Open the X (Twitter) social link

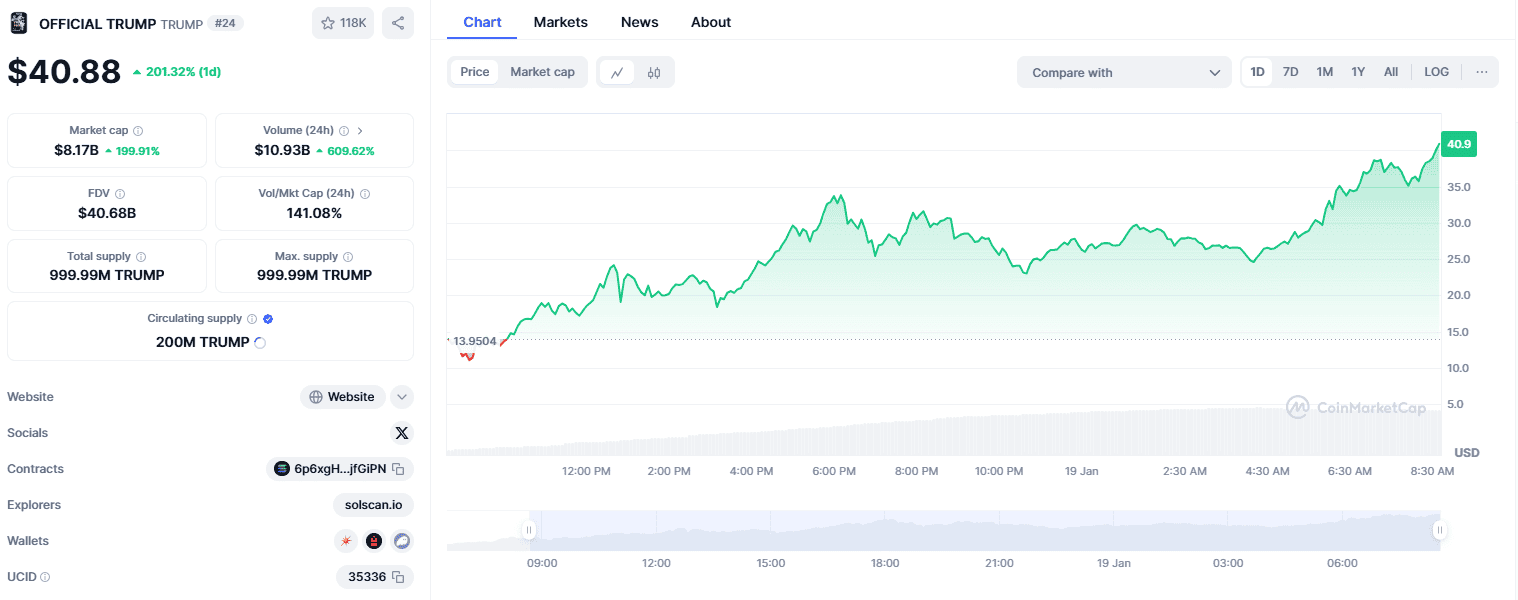pos(402,433)
